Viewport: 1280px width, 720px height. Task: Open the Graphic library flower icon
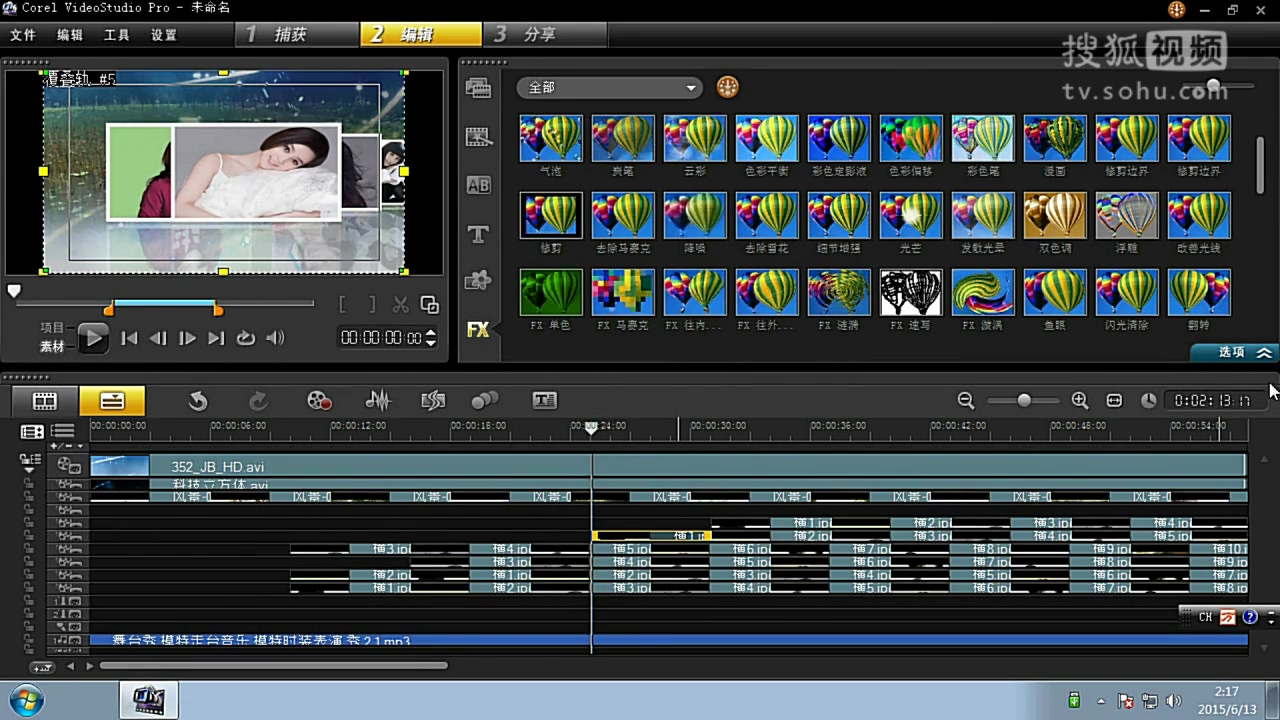point(478,281)
